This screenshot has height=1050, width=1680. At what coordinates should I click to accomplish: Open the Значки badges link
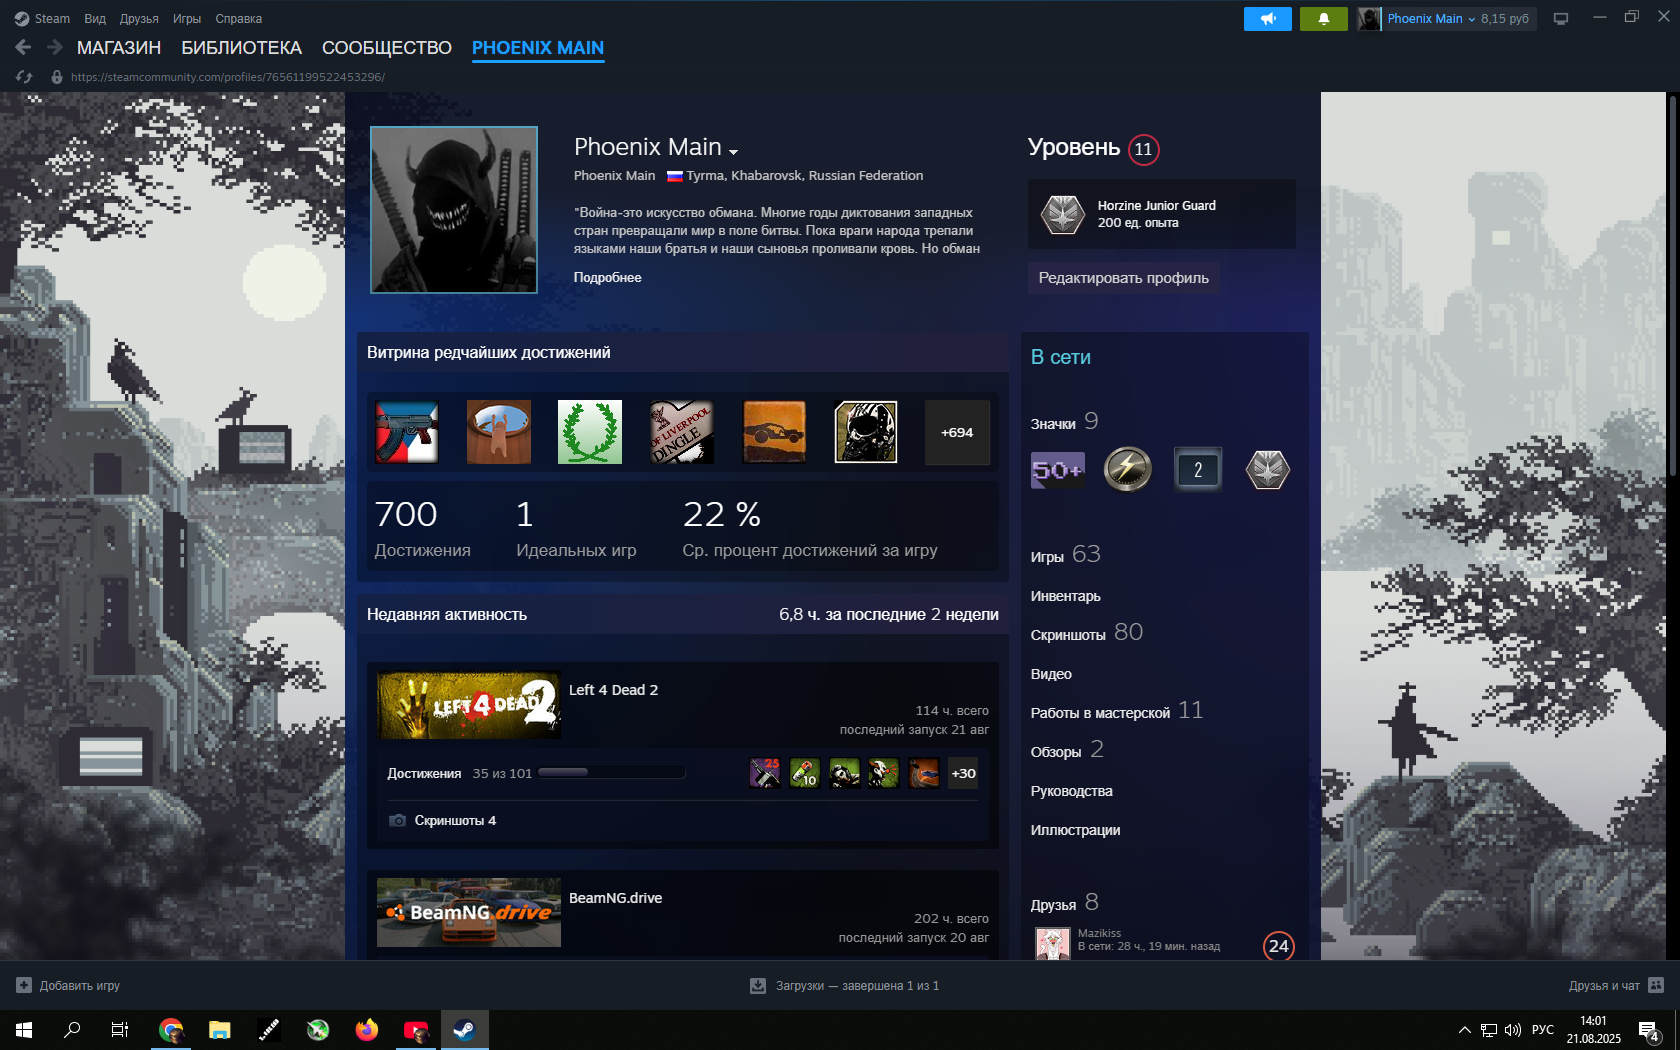click(1065, 422)
